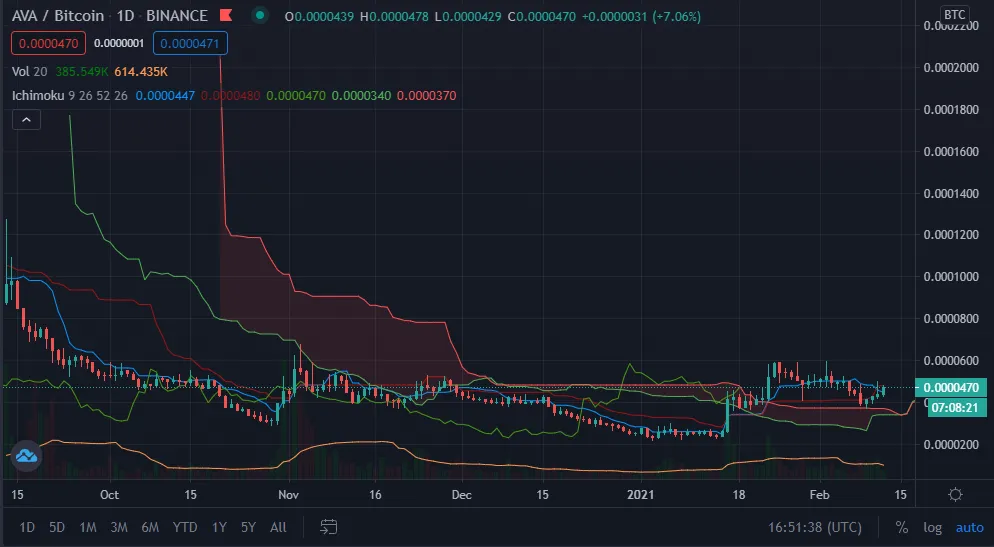
Task: Click the Ichimoku value 0.0000370
Action: tap(427, 96)
